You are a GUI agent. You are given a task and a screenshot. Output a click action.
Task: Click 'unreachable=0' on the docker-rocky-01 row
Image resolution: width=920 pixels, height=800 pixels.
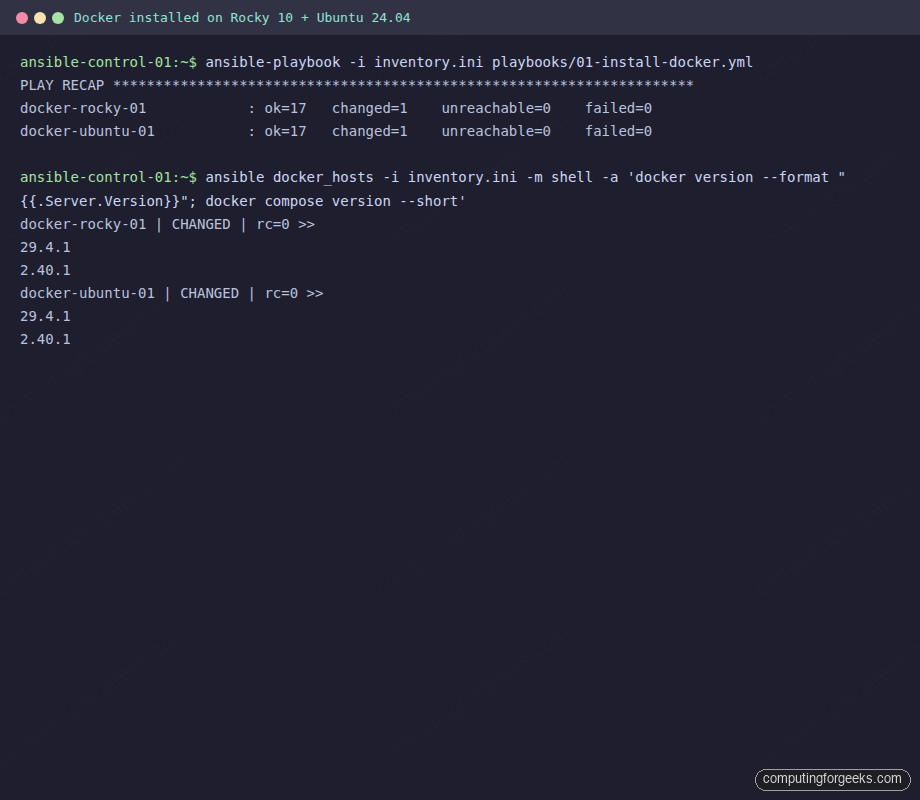point(496,108)
